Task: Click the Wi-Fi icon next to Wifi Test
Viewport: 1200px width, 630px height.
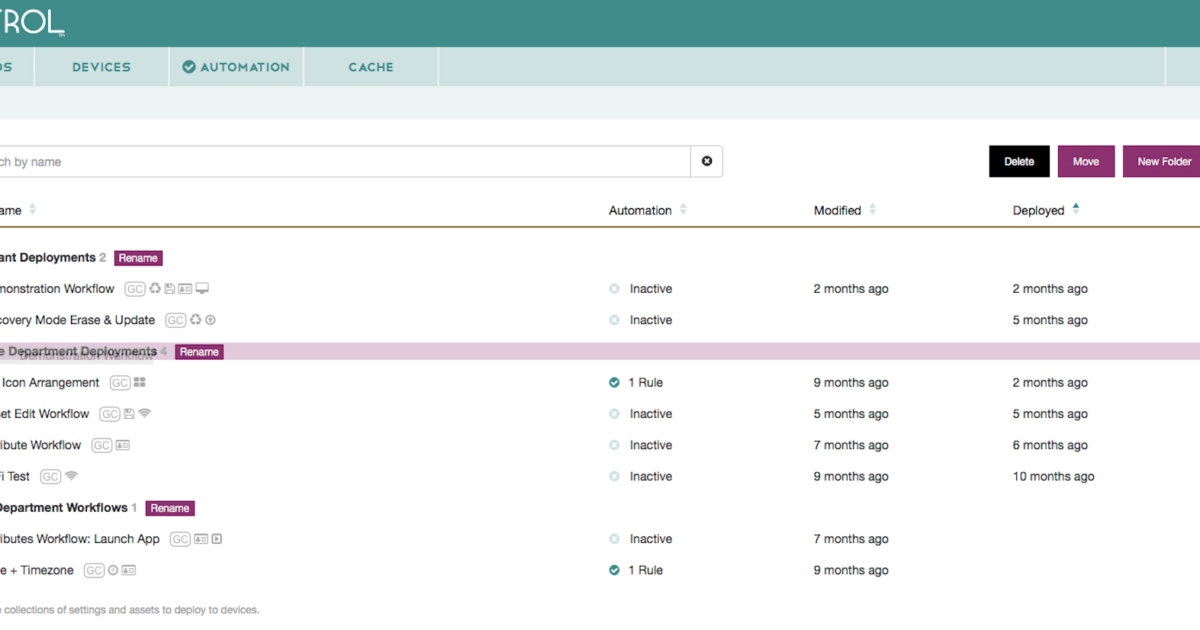Action: (x=70, y=476)
